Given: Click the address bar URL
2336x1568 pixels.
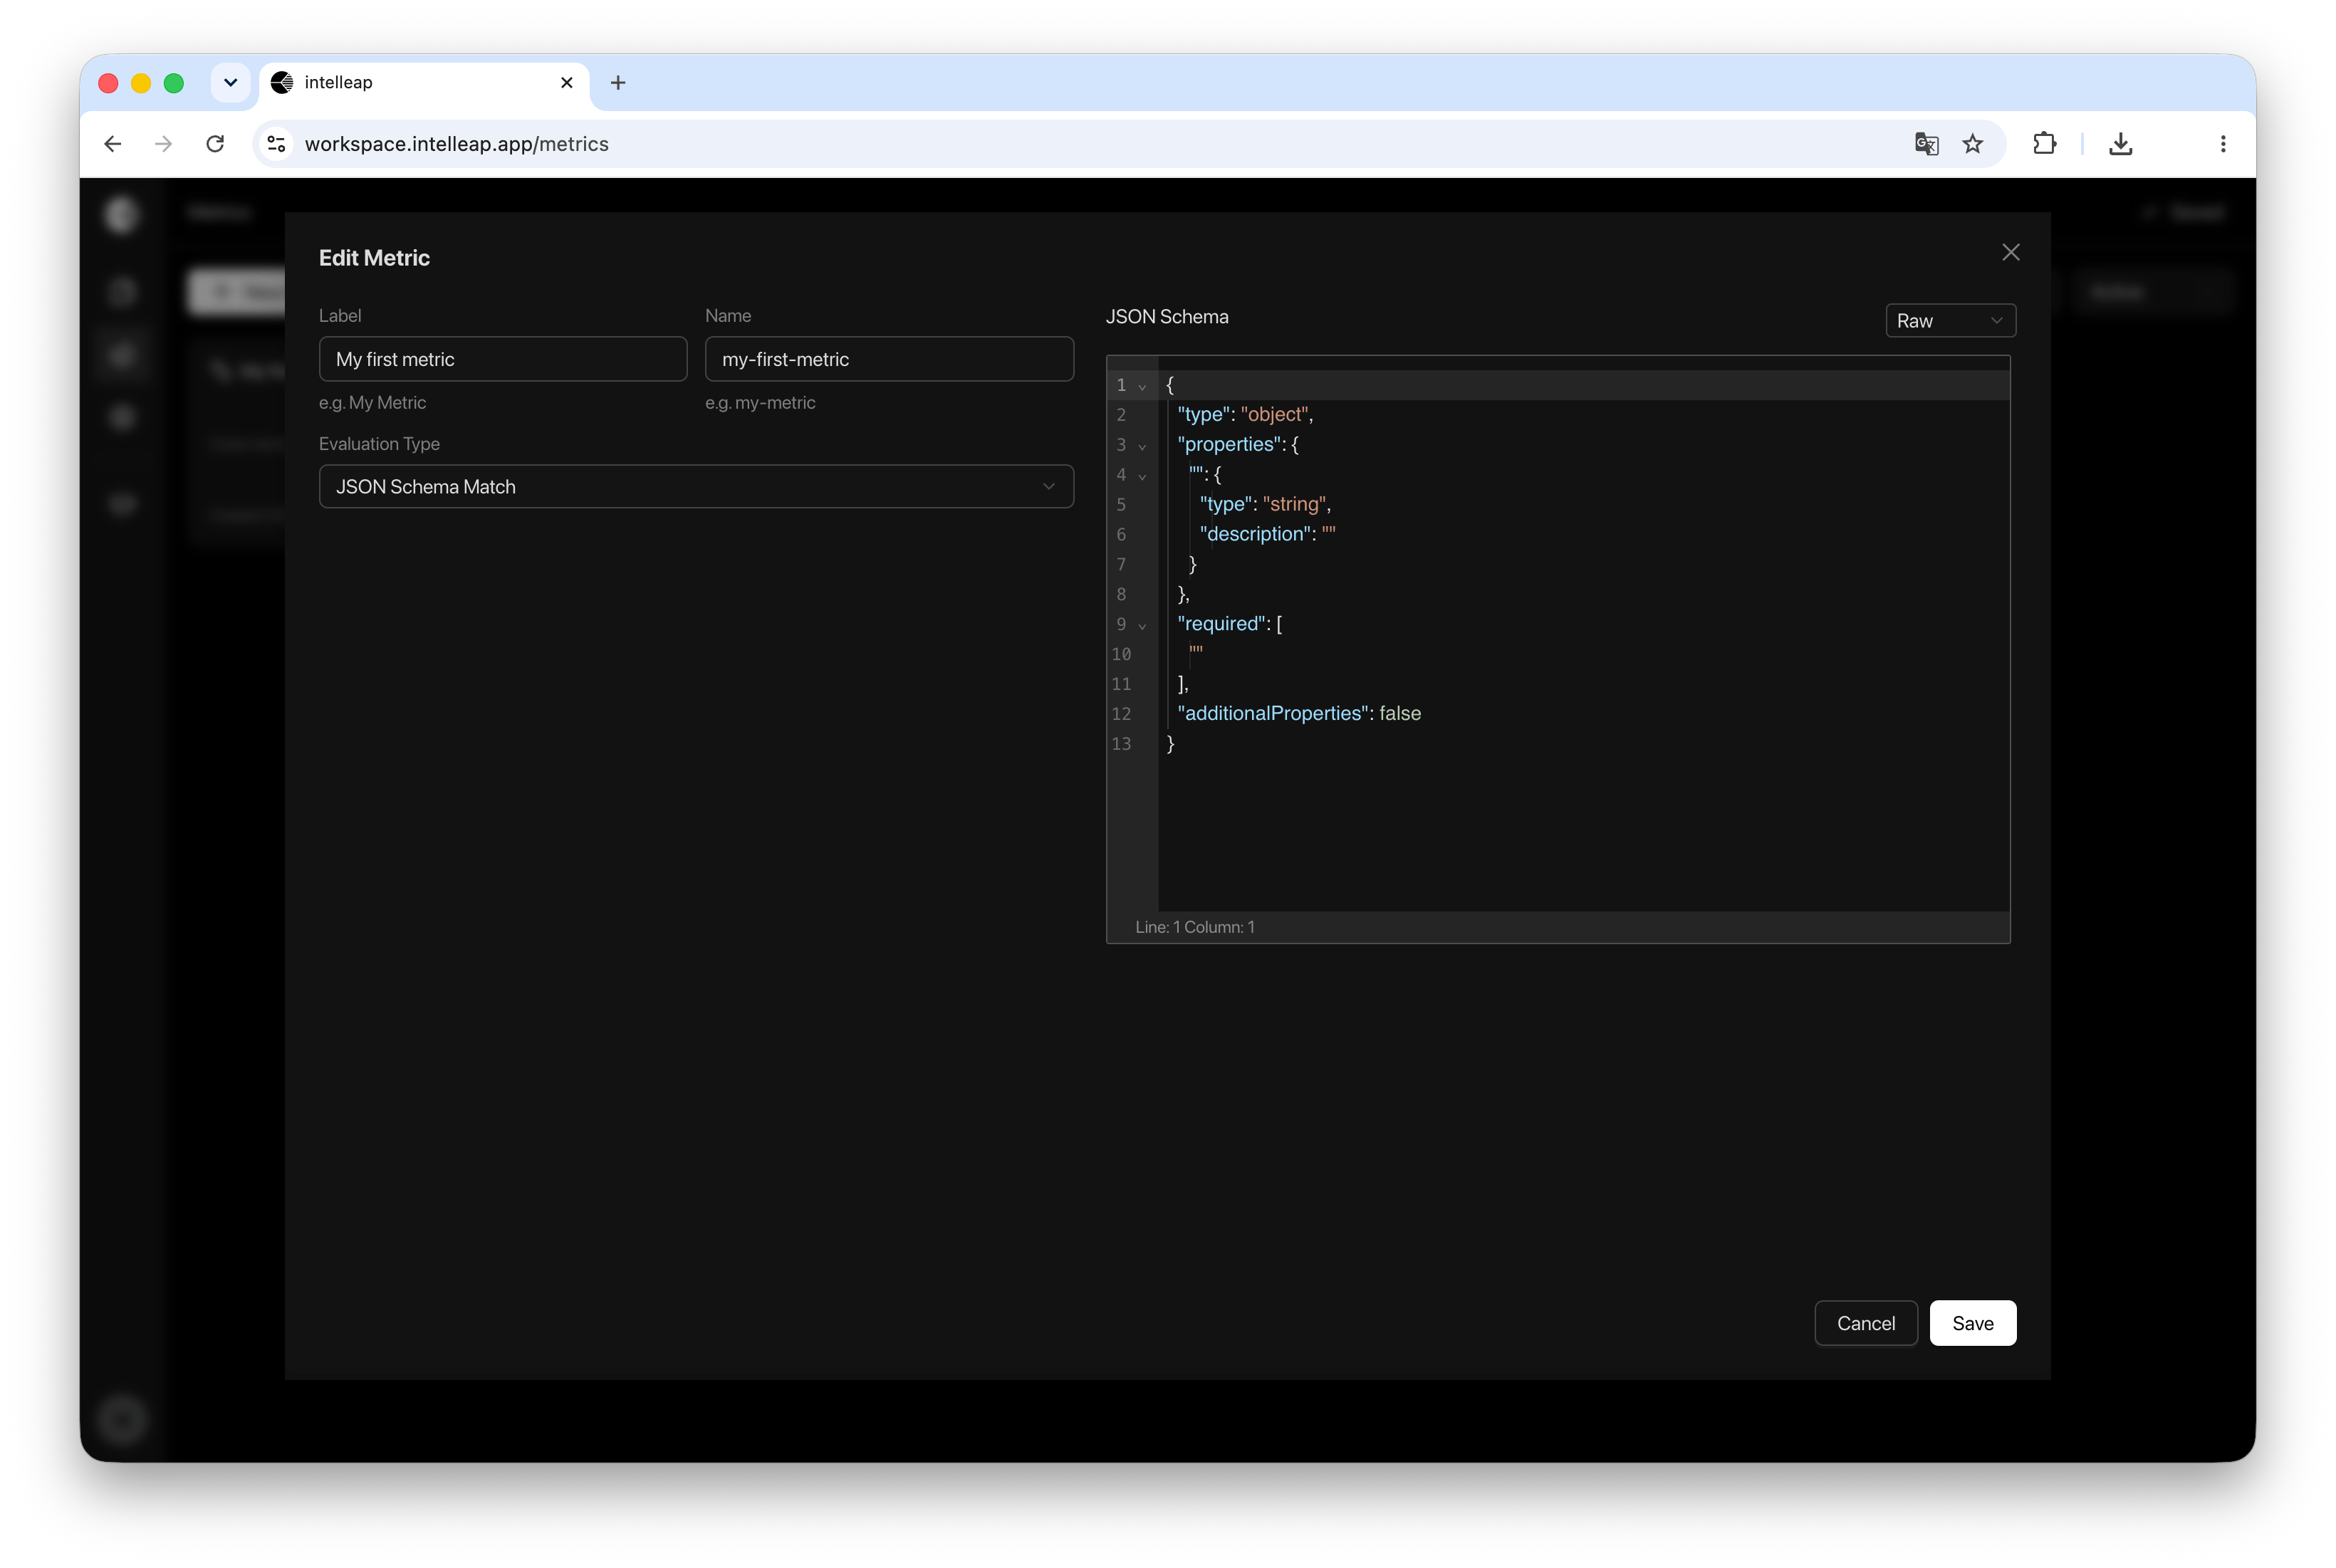Looking at the screenshot, I should point(456,144).
